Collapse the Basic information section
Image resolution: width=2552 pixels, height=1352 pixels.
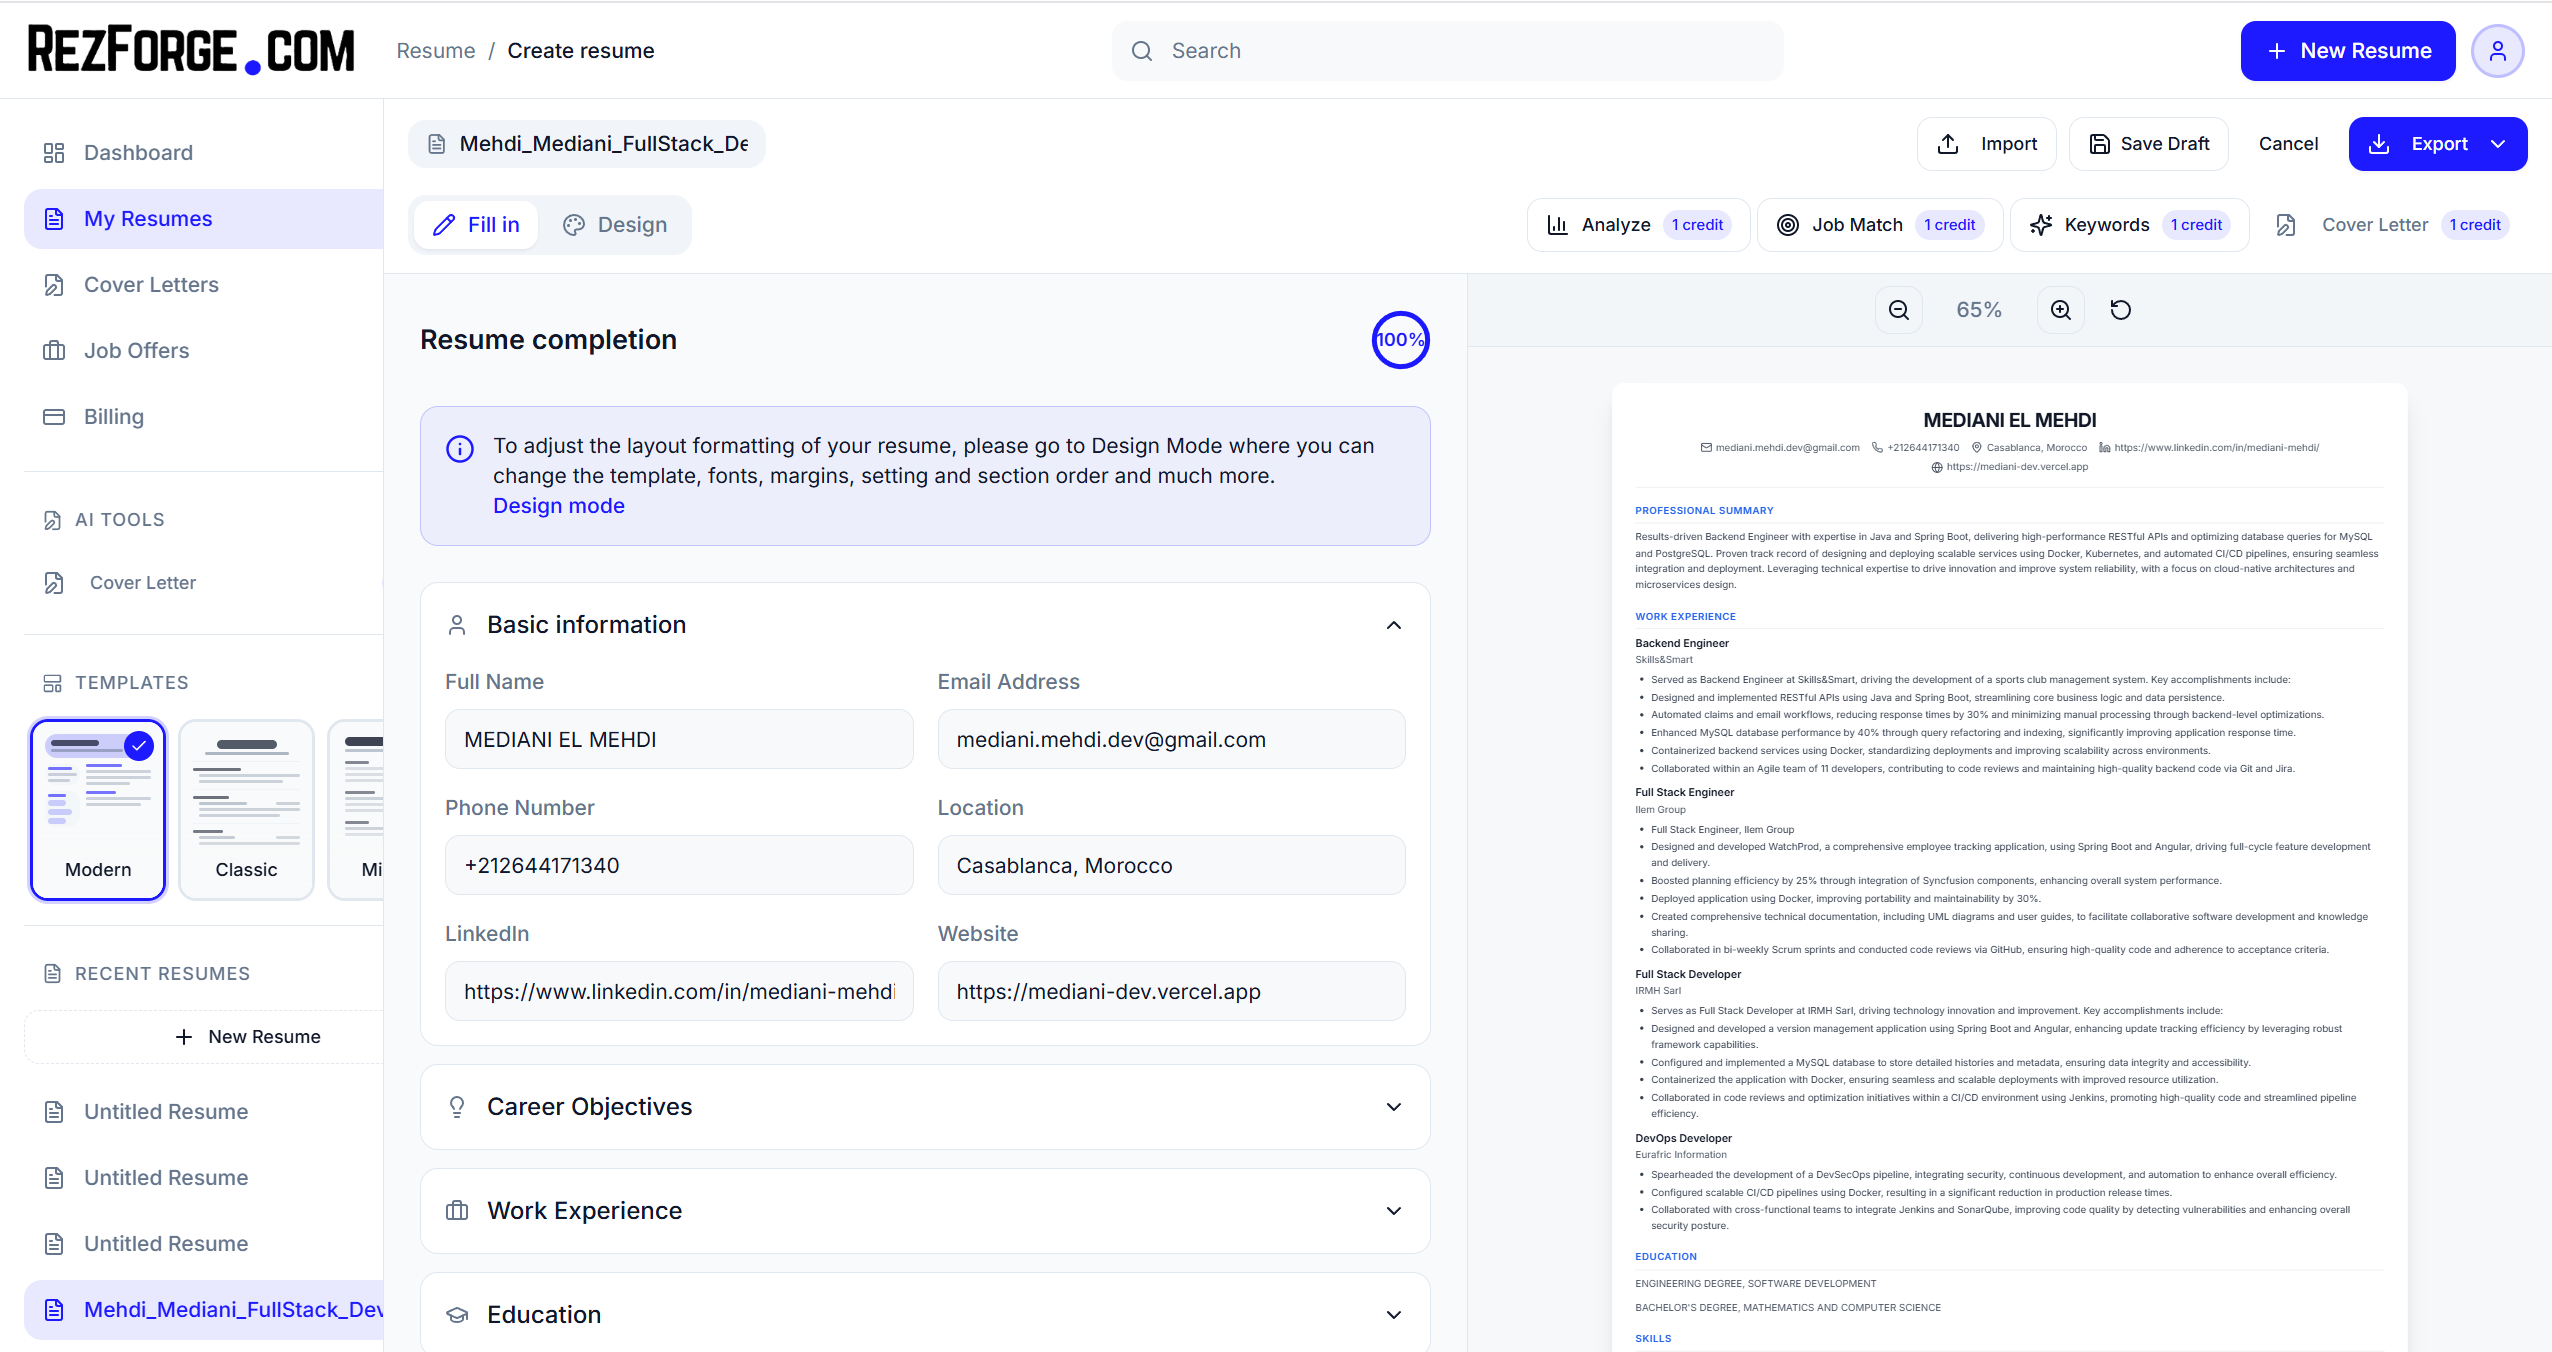click(1393, 625)
